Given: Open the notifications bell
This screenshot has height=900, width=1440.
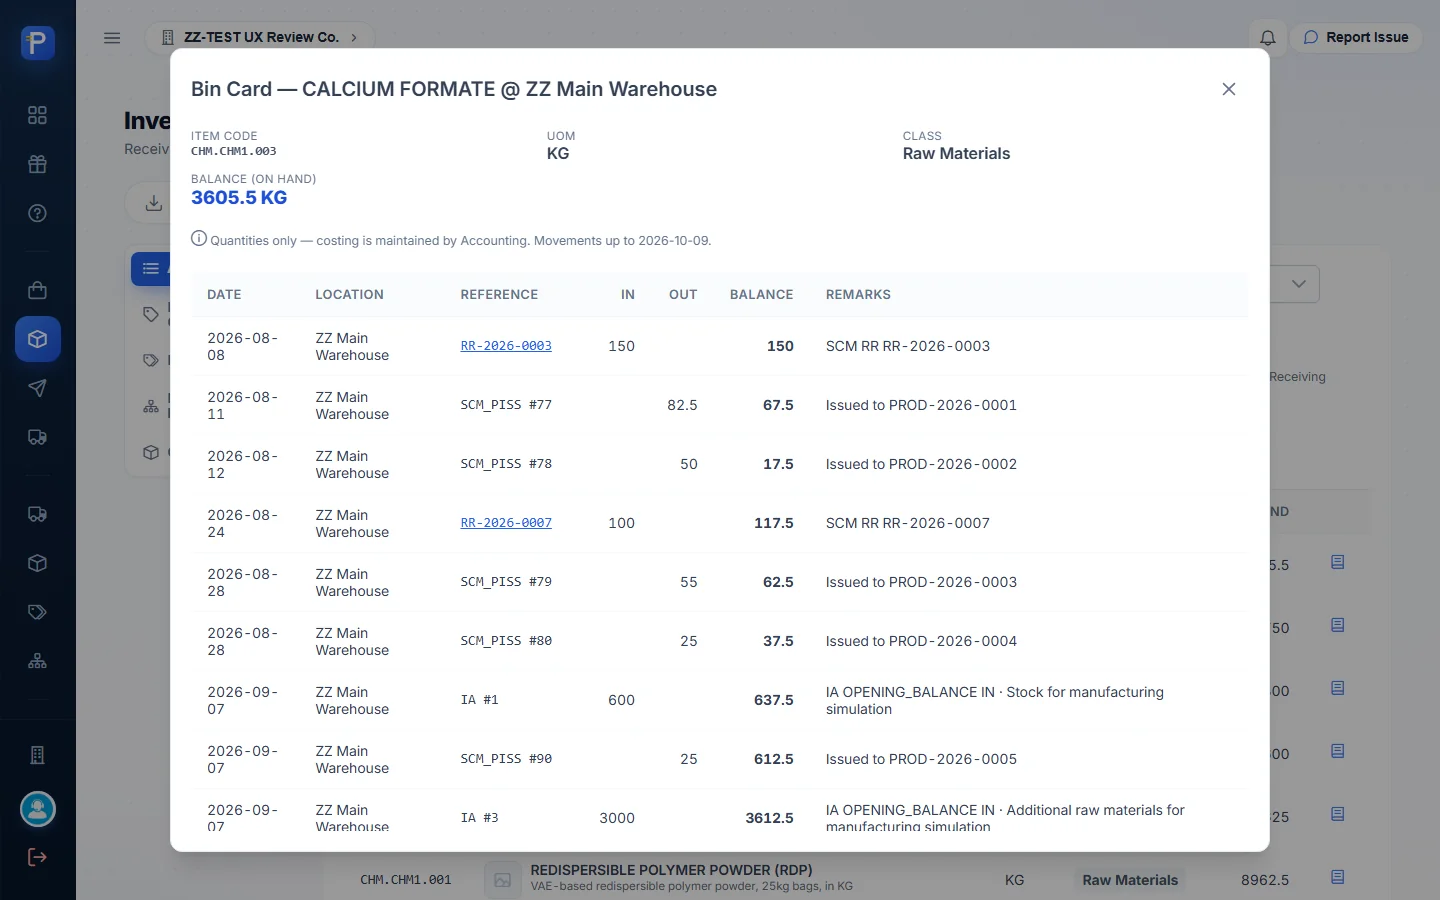Looking at the screenshot, I should 1268,38.
